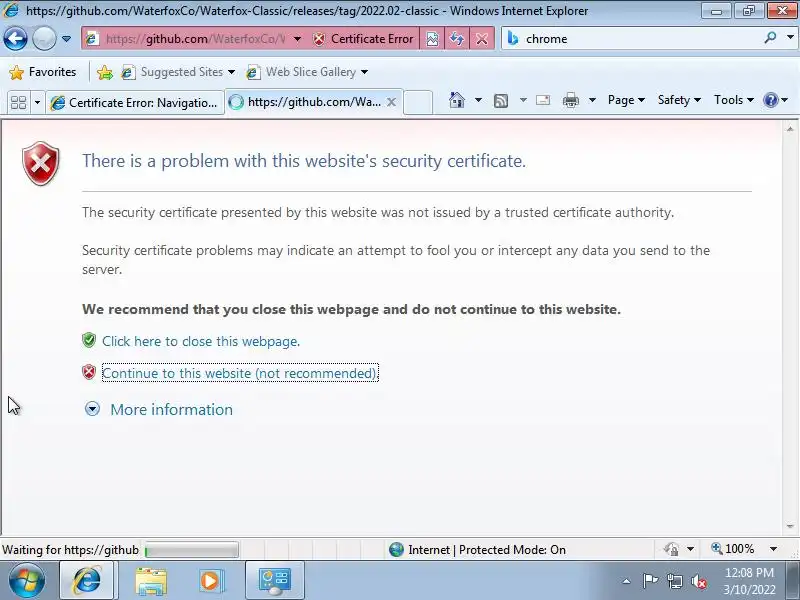Open the tab list dropdown arrow

click(x=37, y=103)
